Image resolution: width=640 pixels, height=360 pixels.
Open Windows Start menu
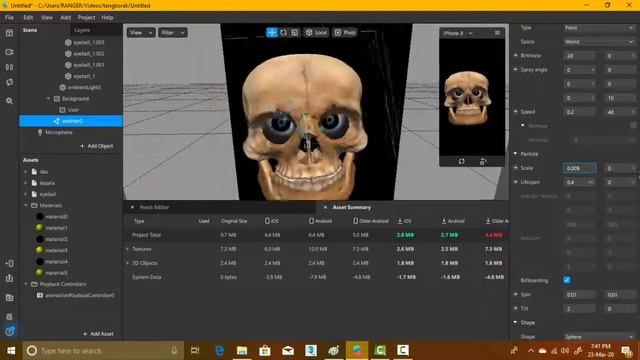(11, 351)
